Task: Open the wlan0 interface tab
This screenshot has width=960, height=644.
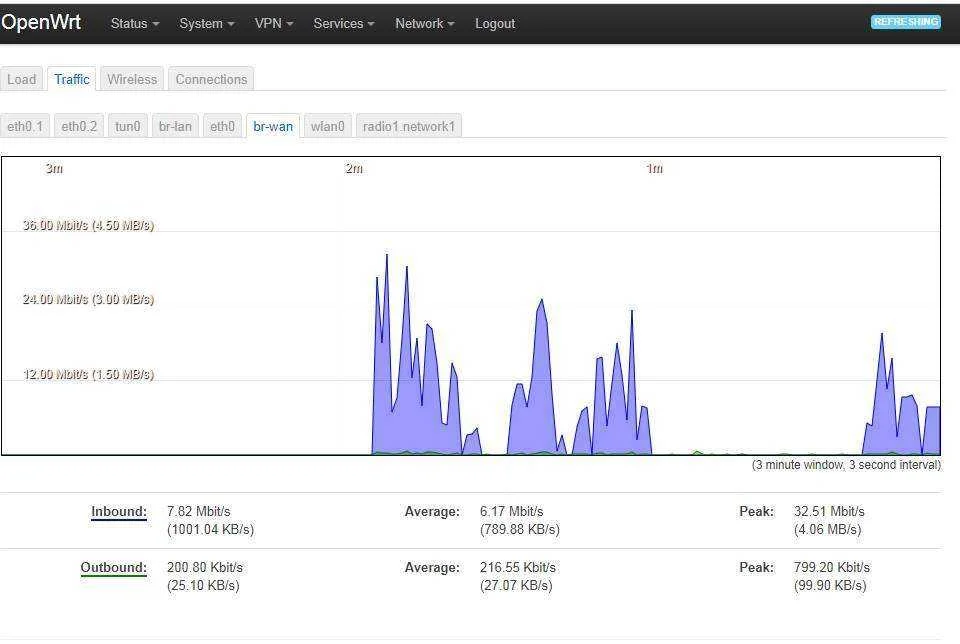Action: (328, 126)
